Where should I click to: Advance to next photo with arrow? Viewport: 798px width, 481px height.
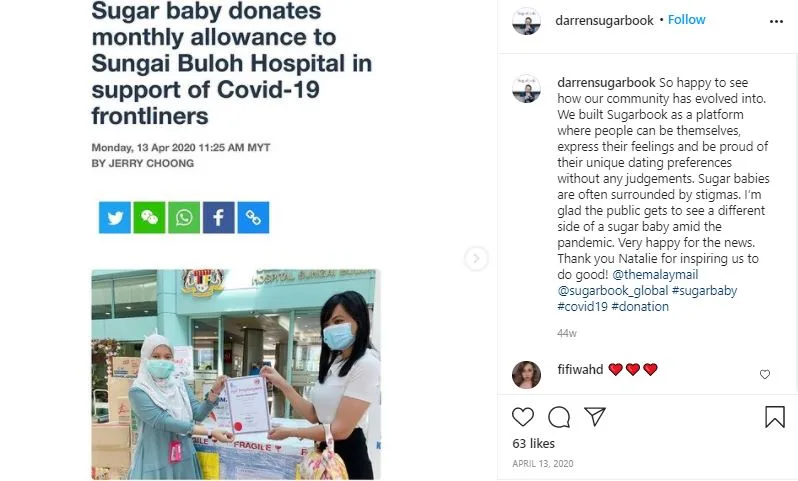click(476, 259)
